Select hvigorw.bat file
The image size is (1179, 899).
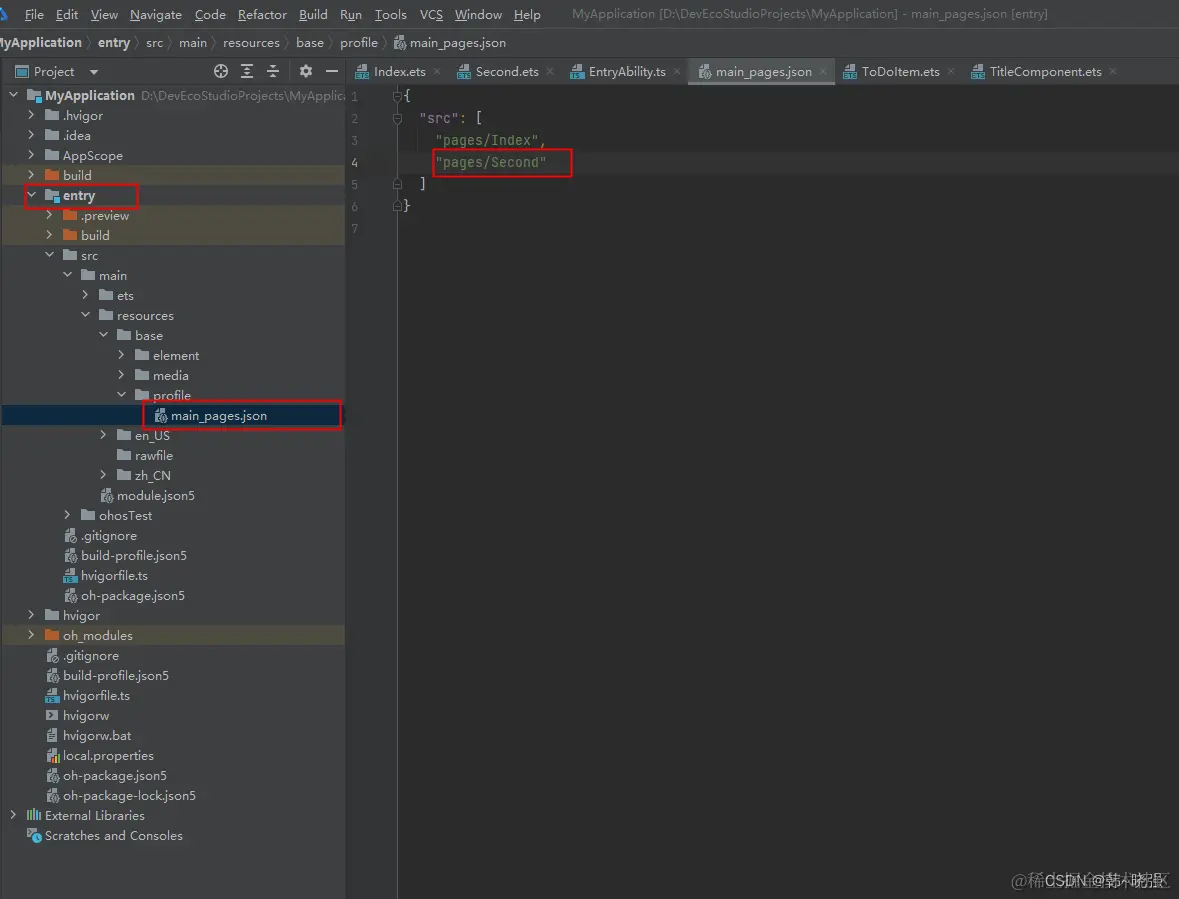96,735
